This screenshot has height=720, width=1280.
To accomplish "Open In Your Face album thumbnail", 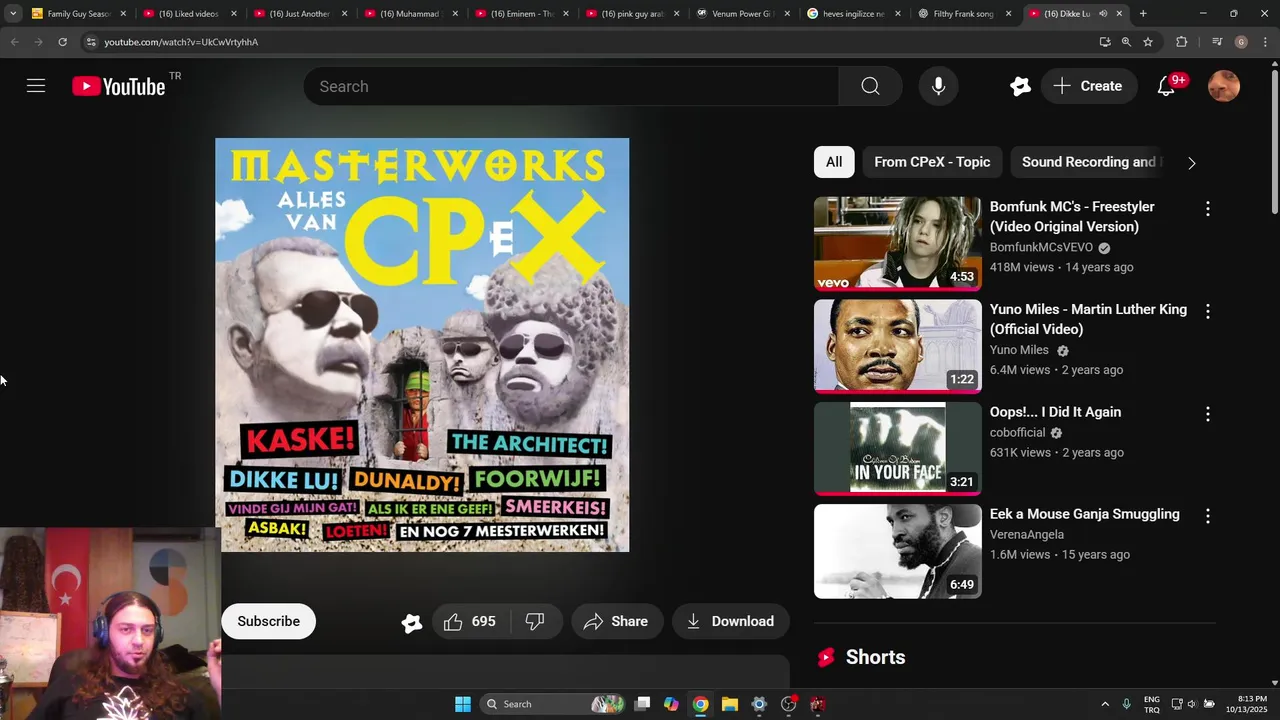I will click(x=897, y=448).
